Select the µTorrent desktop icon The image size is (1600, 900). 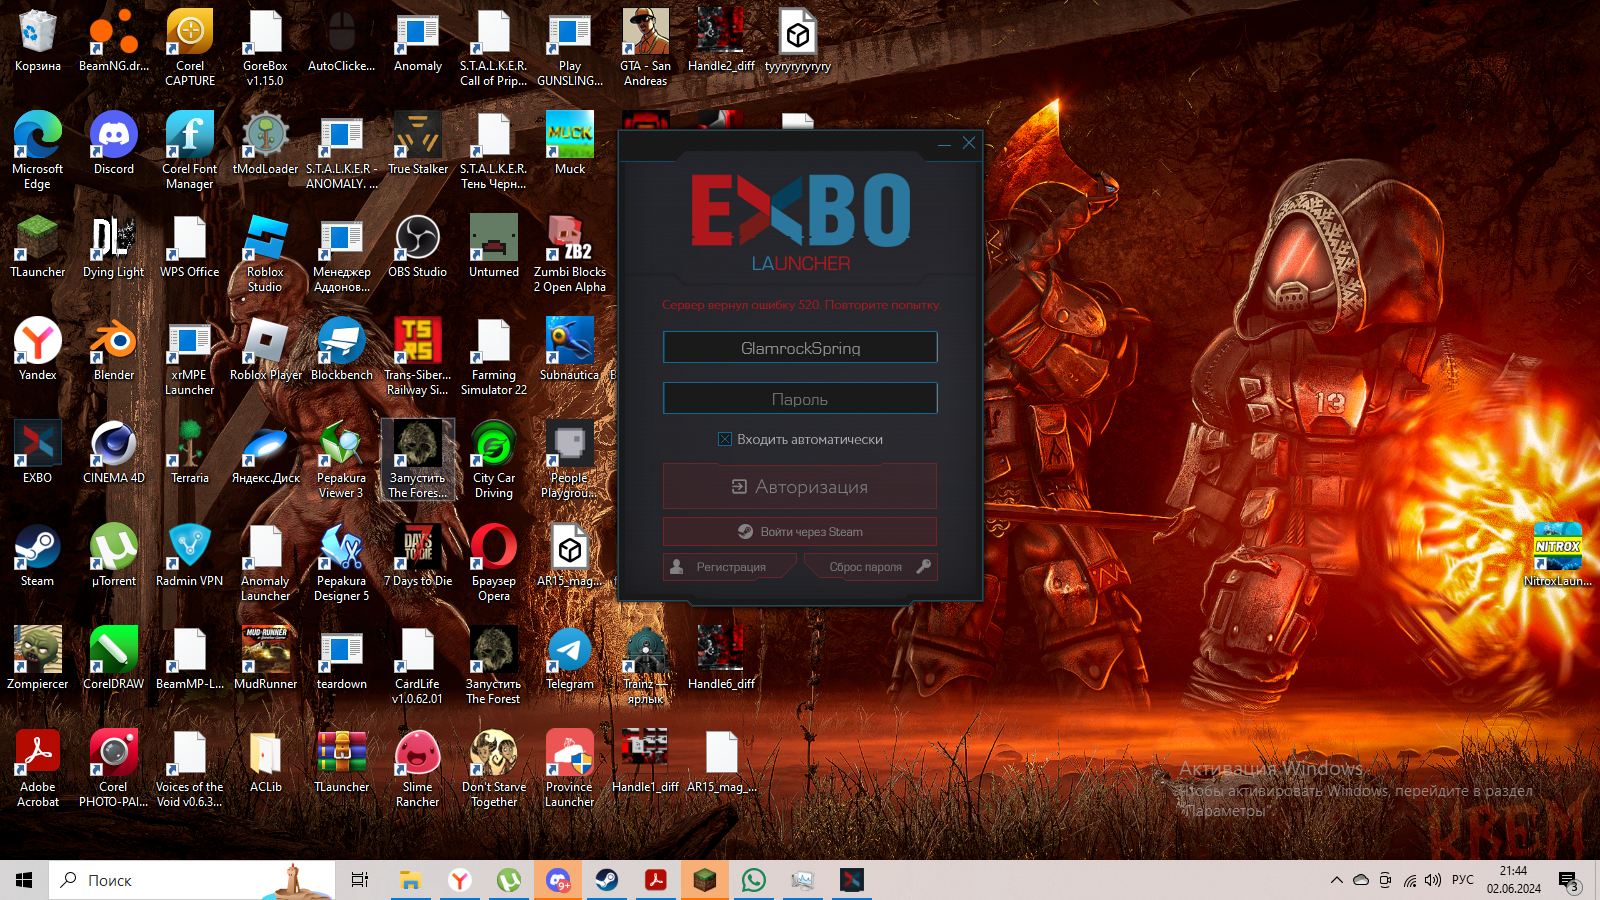coord(114,557)
